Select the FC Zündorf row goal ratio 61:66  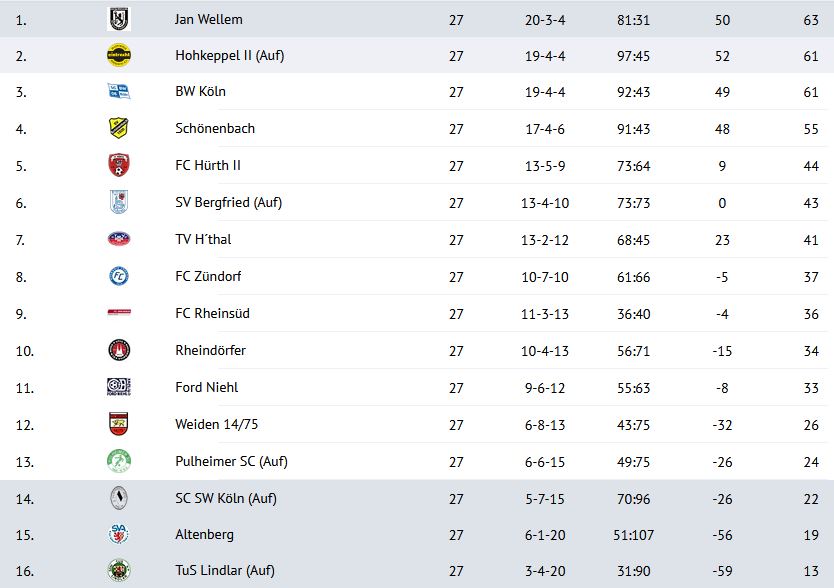pos(633,277)
